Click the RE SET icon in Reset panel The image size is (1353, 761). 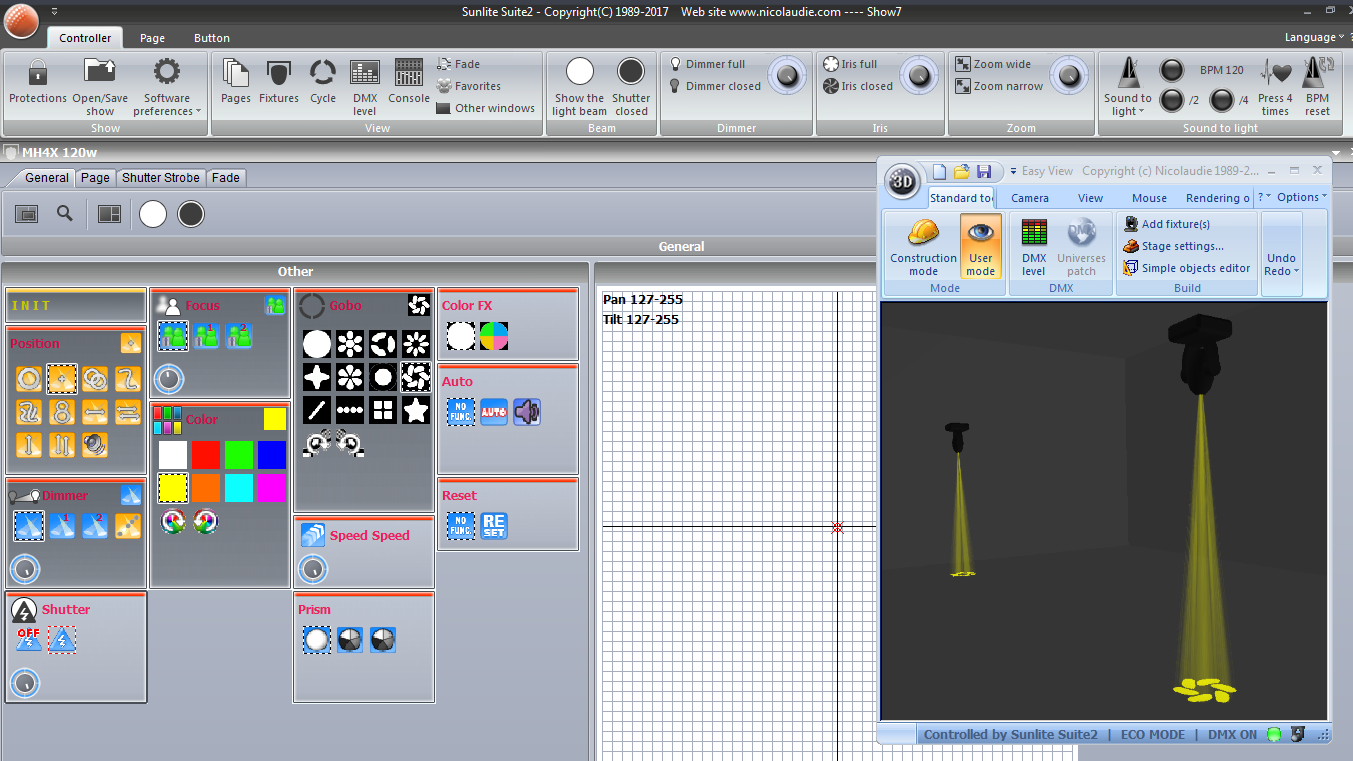494,525
